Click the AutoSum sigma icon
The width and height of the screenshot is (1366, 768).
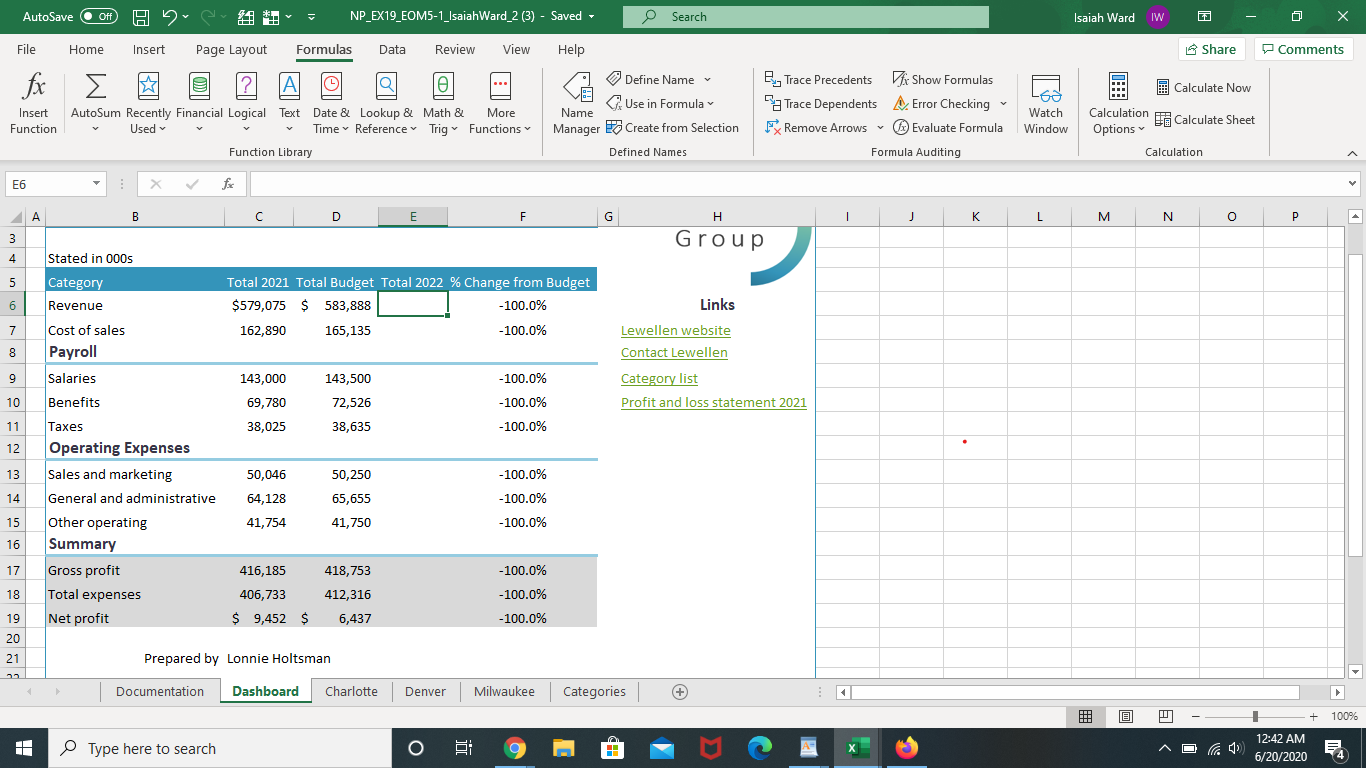tap(95, 86)
